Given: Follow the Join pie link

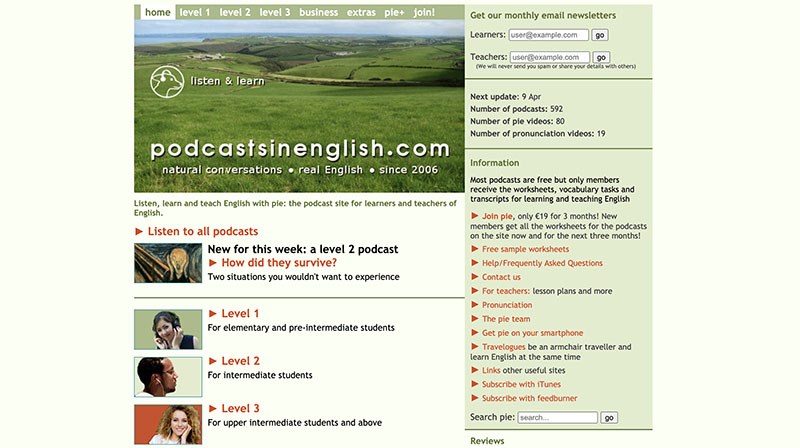Looking at the screenshot, I should tap(497, 216).
